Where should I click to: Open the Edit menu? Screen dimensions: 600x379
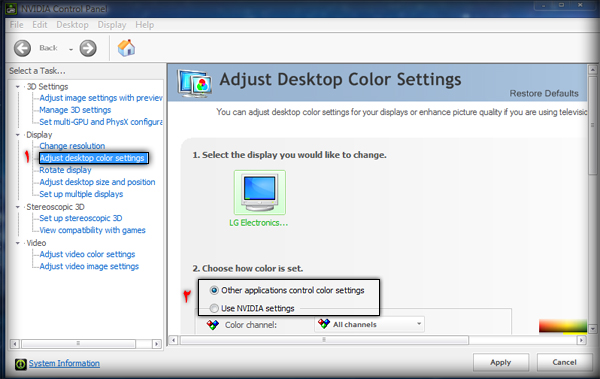click(x=40, y=25)
